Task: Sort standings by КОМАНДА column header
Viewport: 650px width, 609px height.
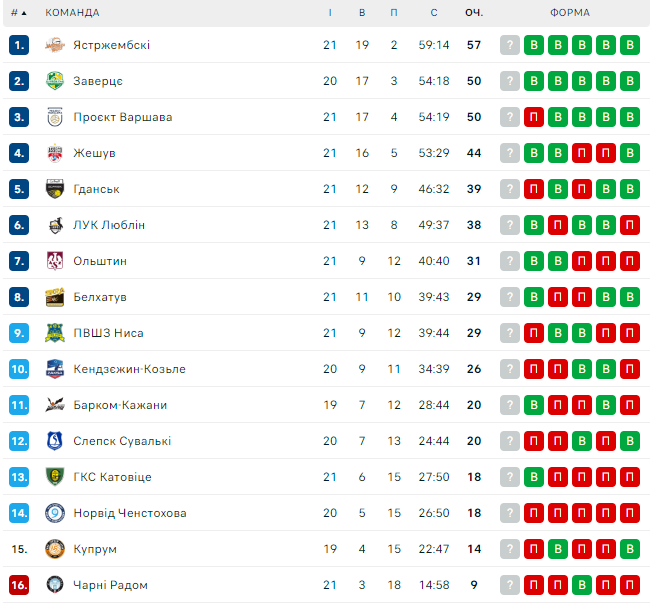Action: (72, 13)
